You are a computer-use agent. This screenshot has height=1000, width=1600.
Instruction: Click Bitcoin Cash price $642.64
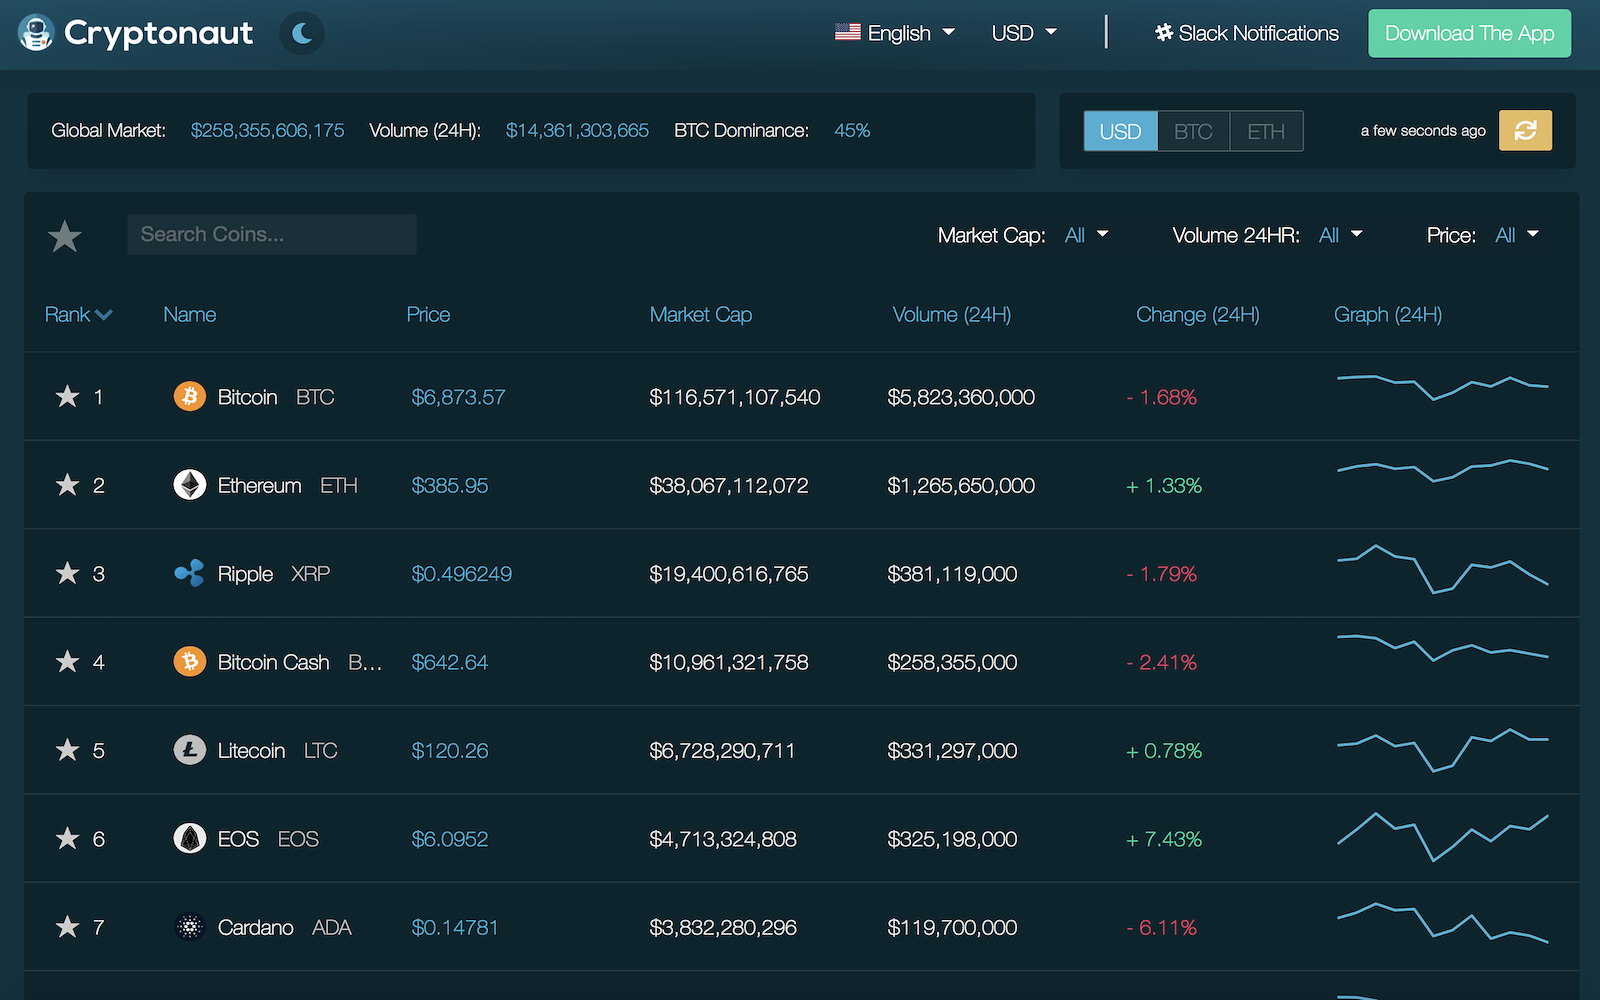click(x=449, y=662)
